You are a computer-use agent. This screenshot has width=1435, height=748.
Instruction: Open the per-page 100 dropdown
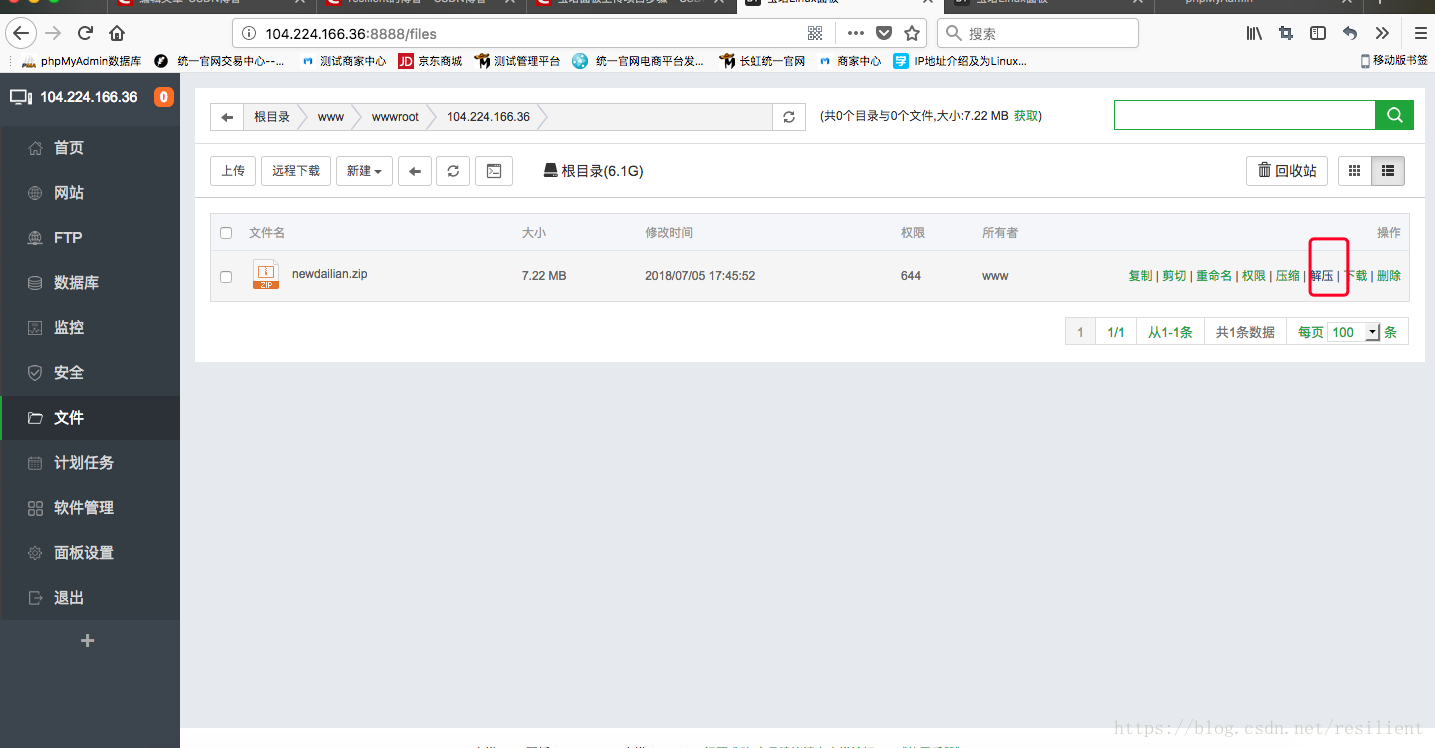tap(1354, 332)
